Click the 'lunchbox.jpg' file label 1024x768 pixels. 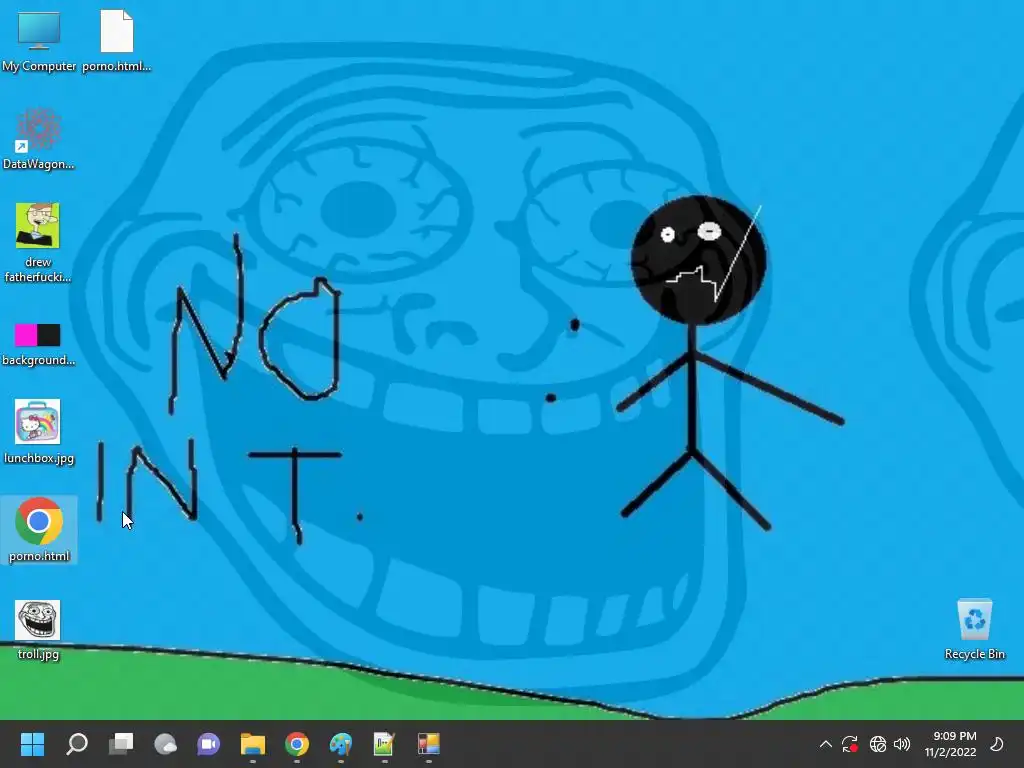39,458
